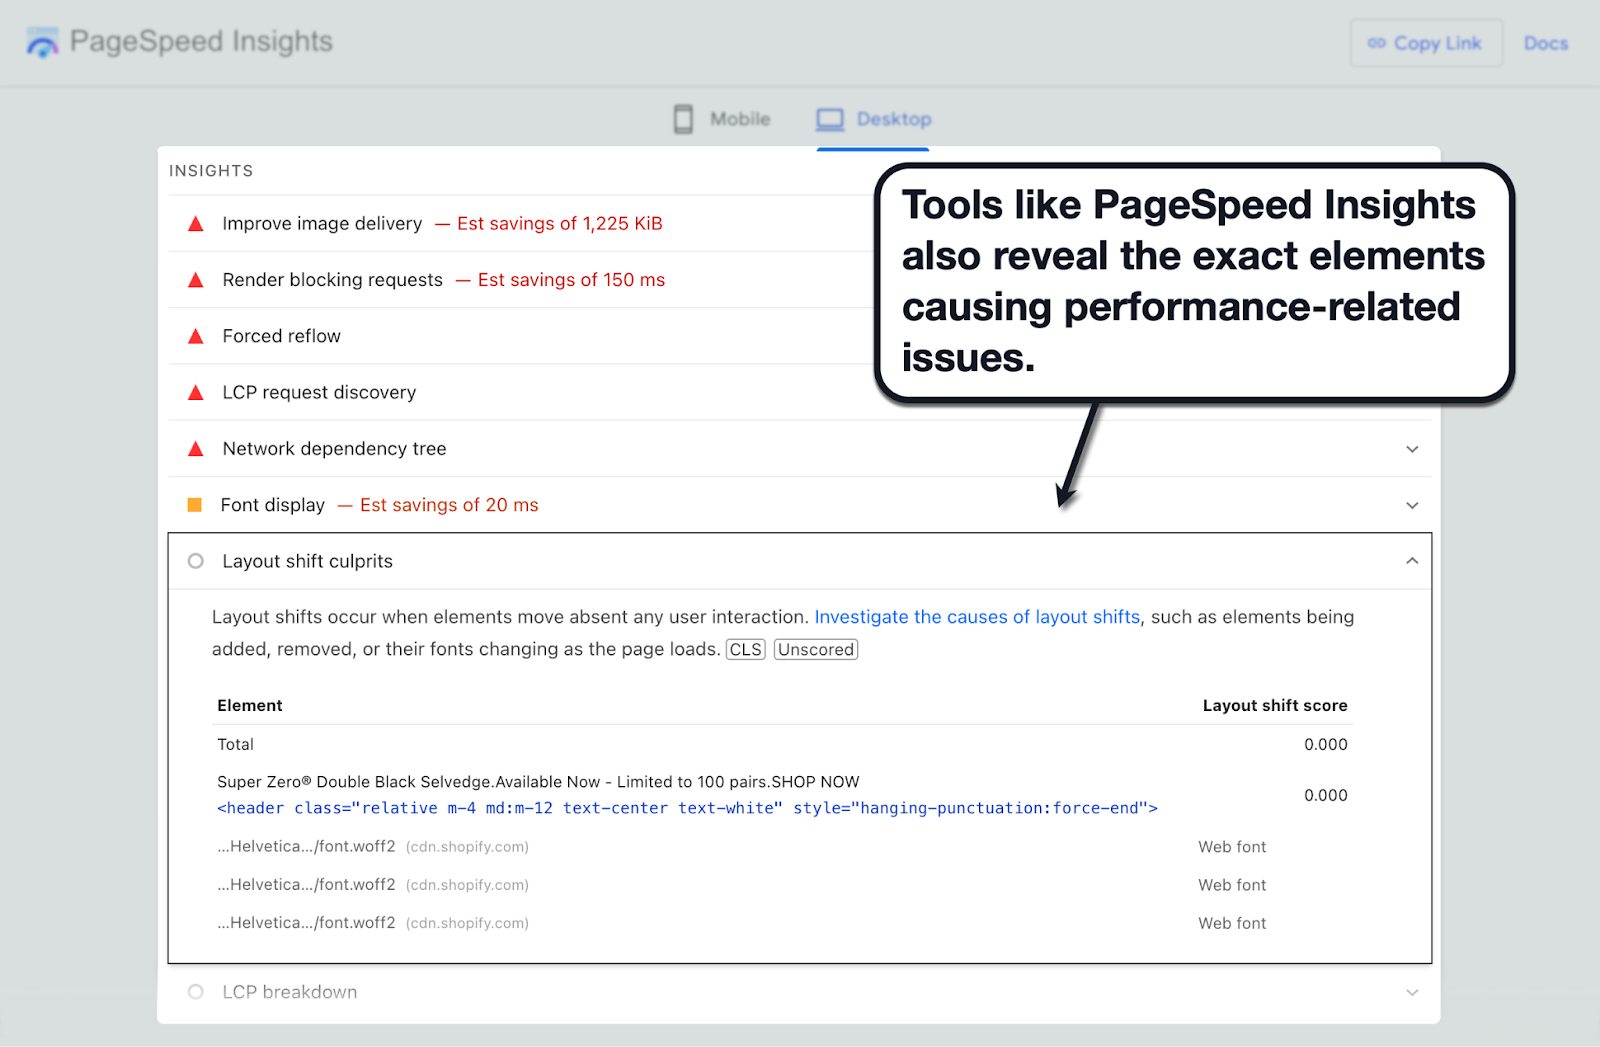This screenshot has height=1047, width=1600.
Task: Click orange square icon next to Font display
Action: pos(195,505)
